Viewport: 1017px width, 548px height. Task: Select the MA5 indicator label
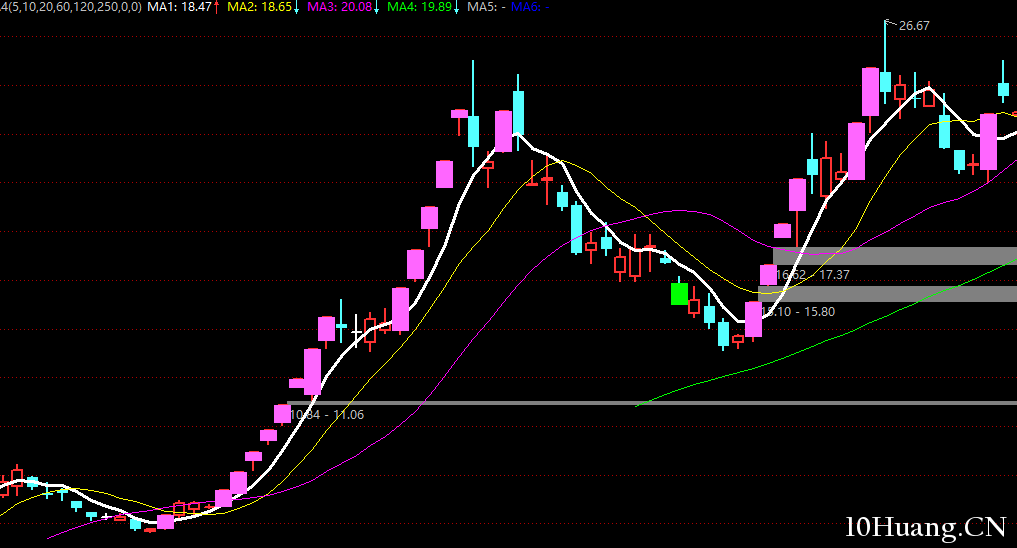pyautogui.click(x=484, y=7)
